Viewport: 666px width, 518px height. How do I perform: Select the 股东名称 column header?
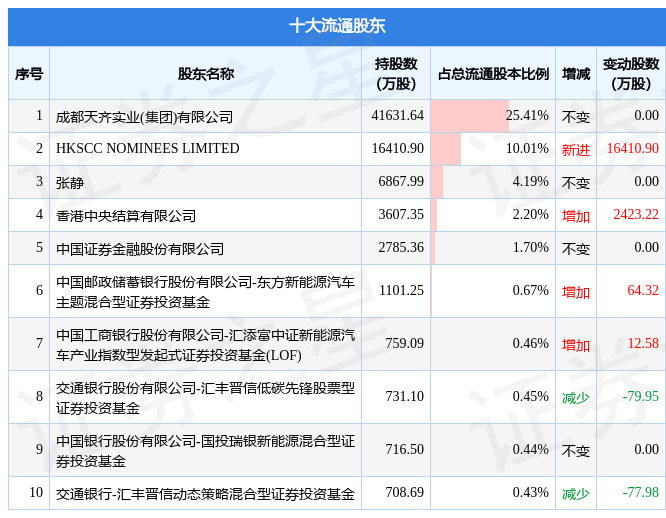point(206,74)
